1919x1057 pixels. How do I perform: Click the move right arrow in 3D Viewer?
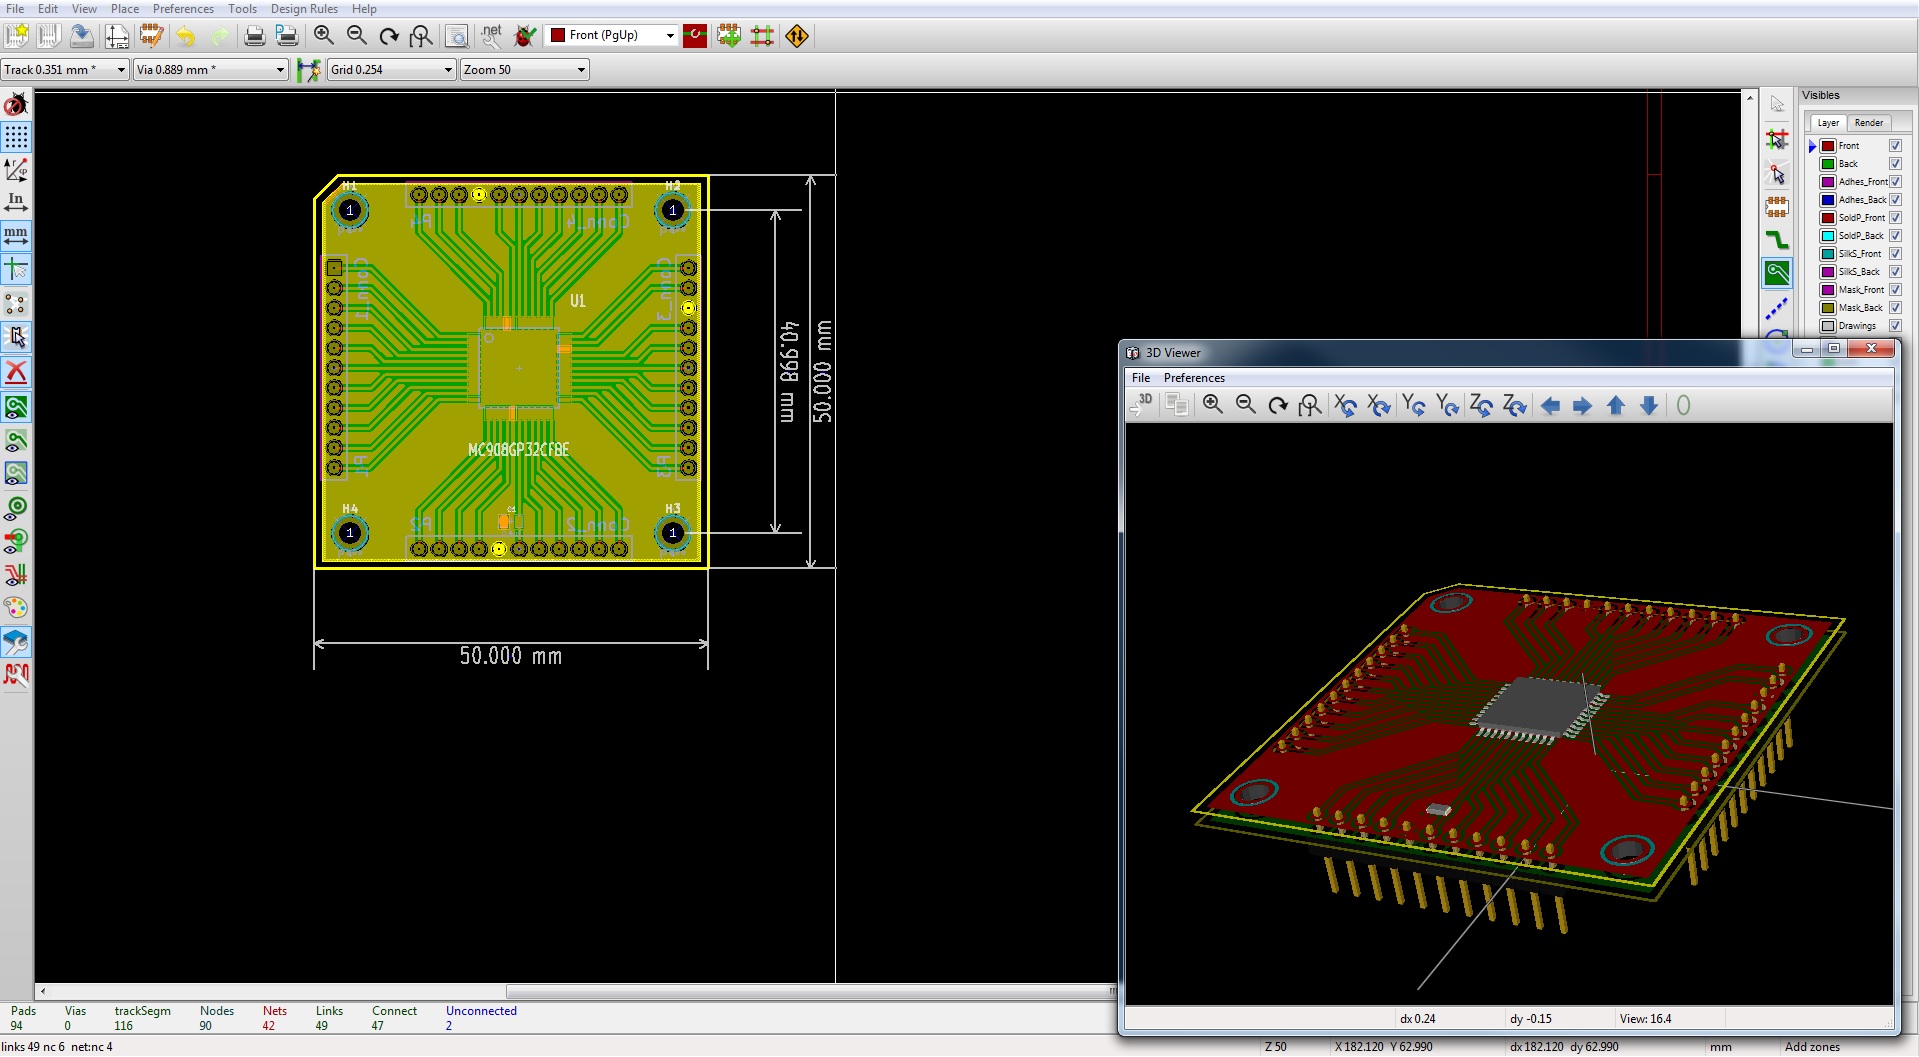coord(1582,405)
